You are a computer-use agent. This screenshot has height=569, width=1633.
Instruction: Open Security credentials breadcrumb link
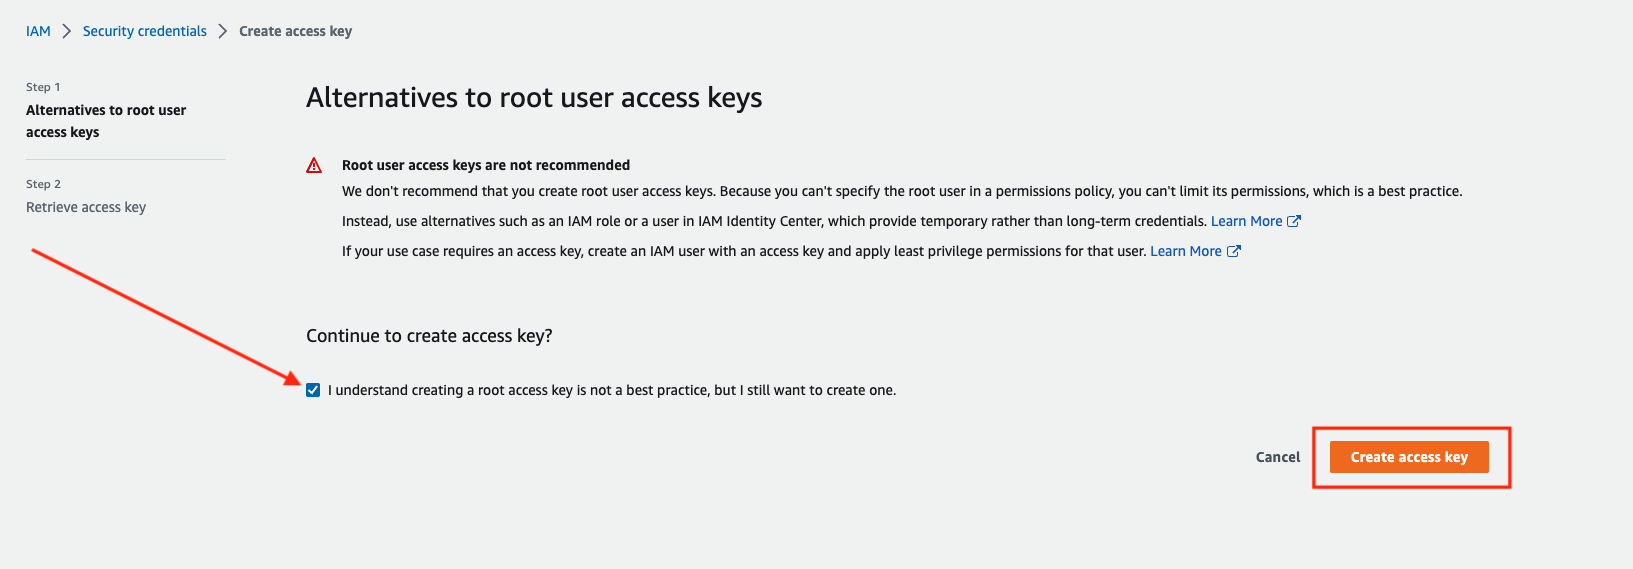[145, 31]
